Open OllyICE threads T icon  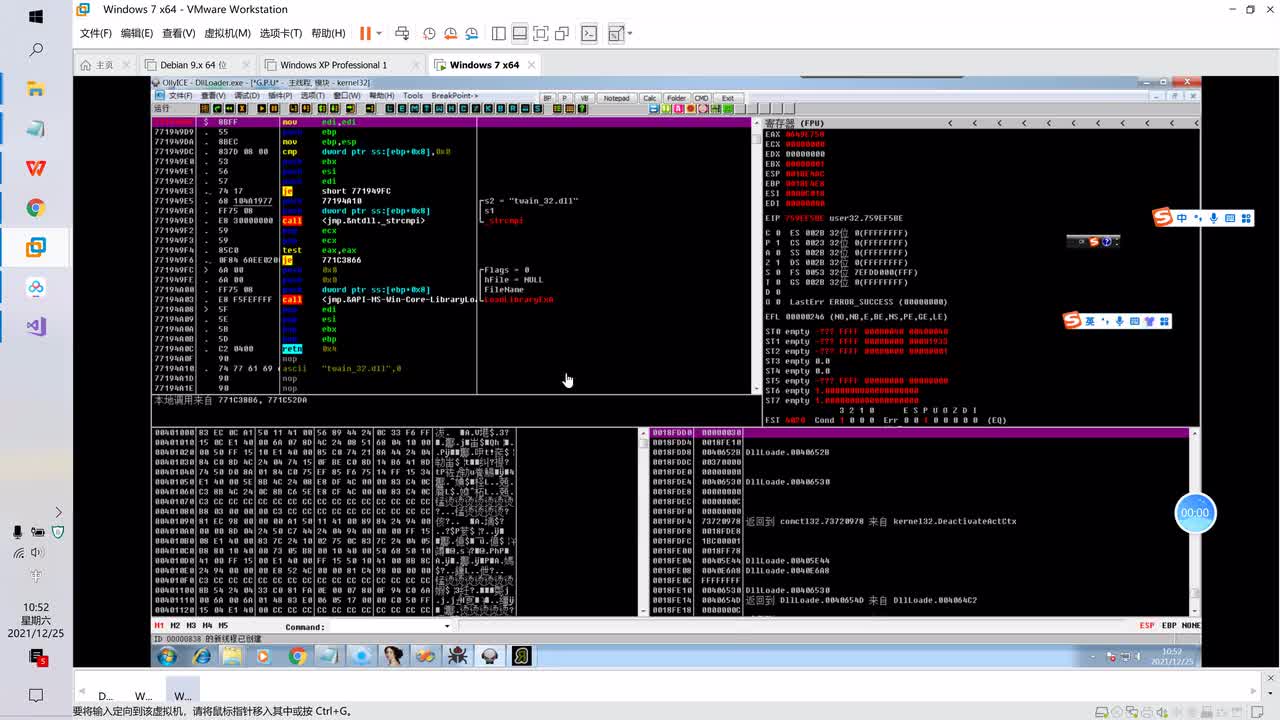[426, 108]
